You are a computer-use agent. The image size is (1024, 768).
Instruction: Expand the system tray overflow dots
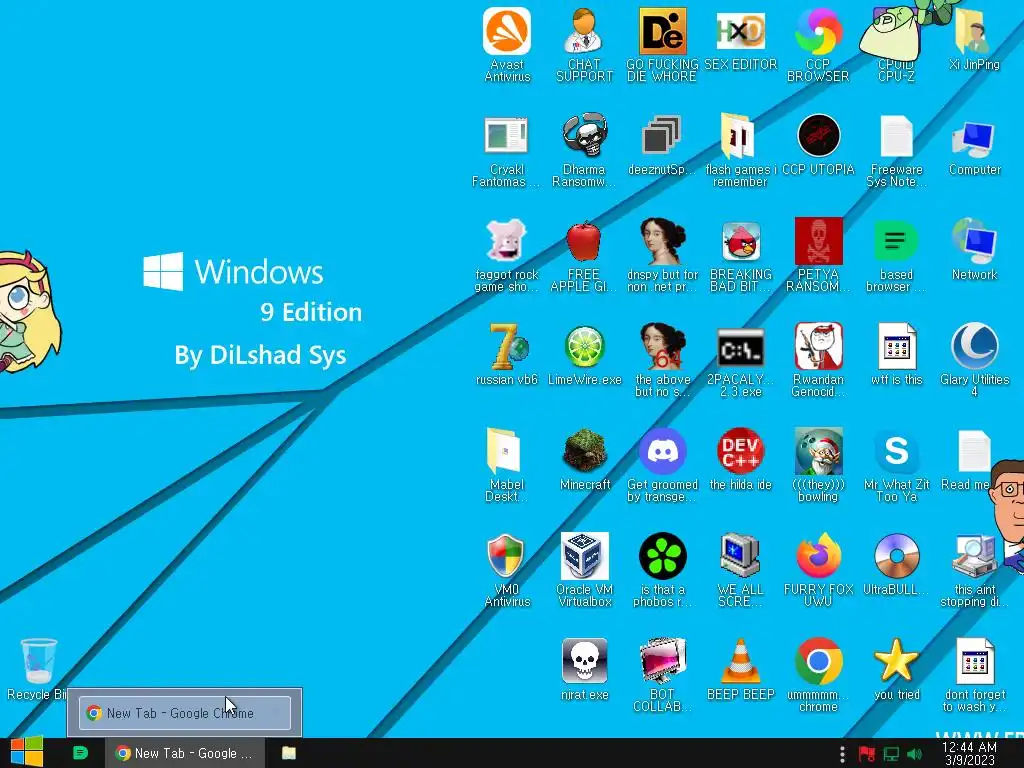pos(842,754)
